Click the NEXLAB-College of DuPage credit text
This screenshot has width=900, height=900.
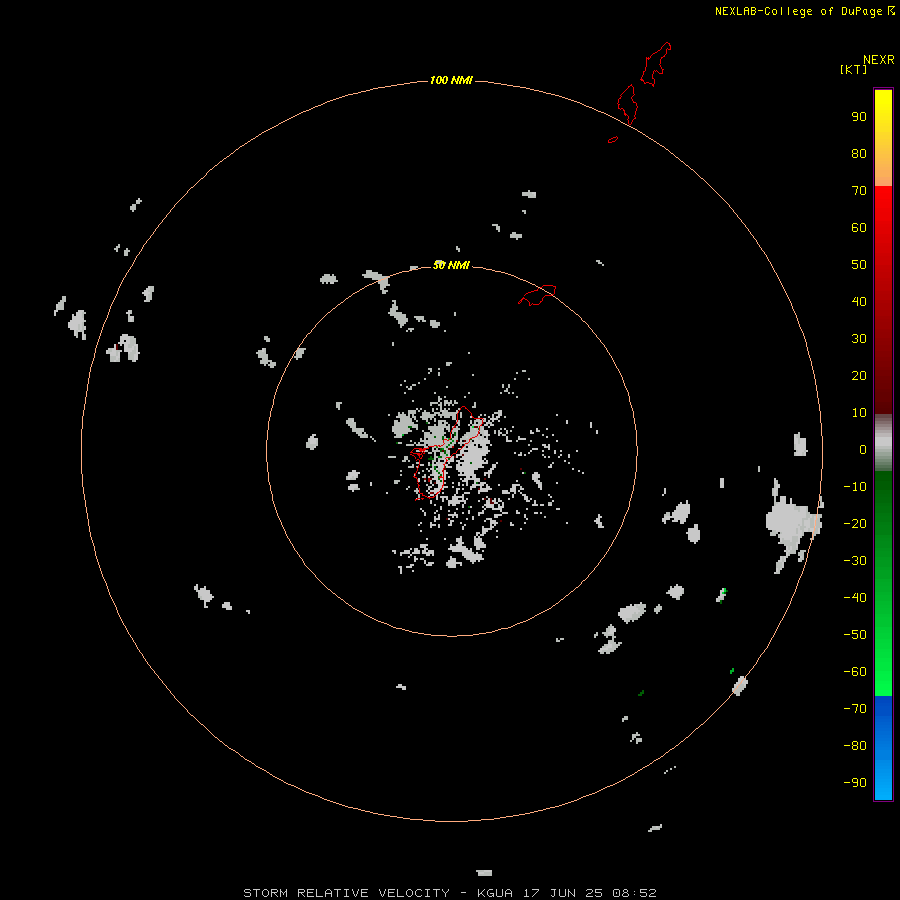(799, 11)
